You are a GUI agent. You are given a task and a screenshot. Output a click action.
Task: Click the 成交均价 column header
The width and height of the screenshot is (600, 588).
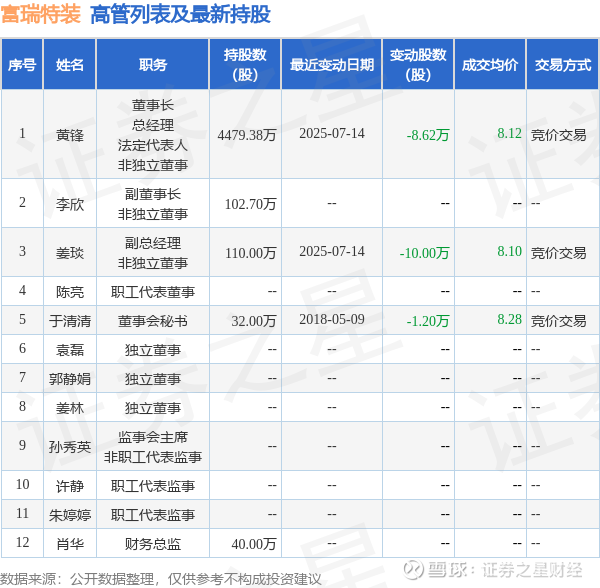coord(490,64)
